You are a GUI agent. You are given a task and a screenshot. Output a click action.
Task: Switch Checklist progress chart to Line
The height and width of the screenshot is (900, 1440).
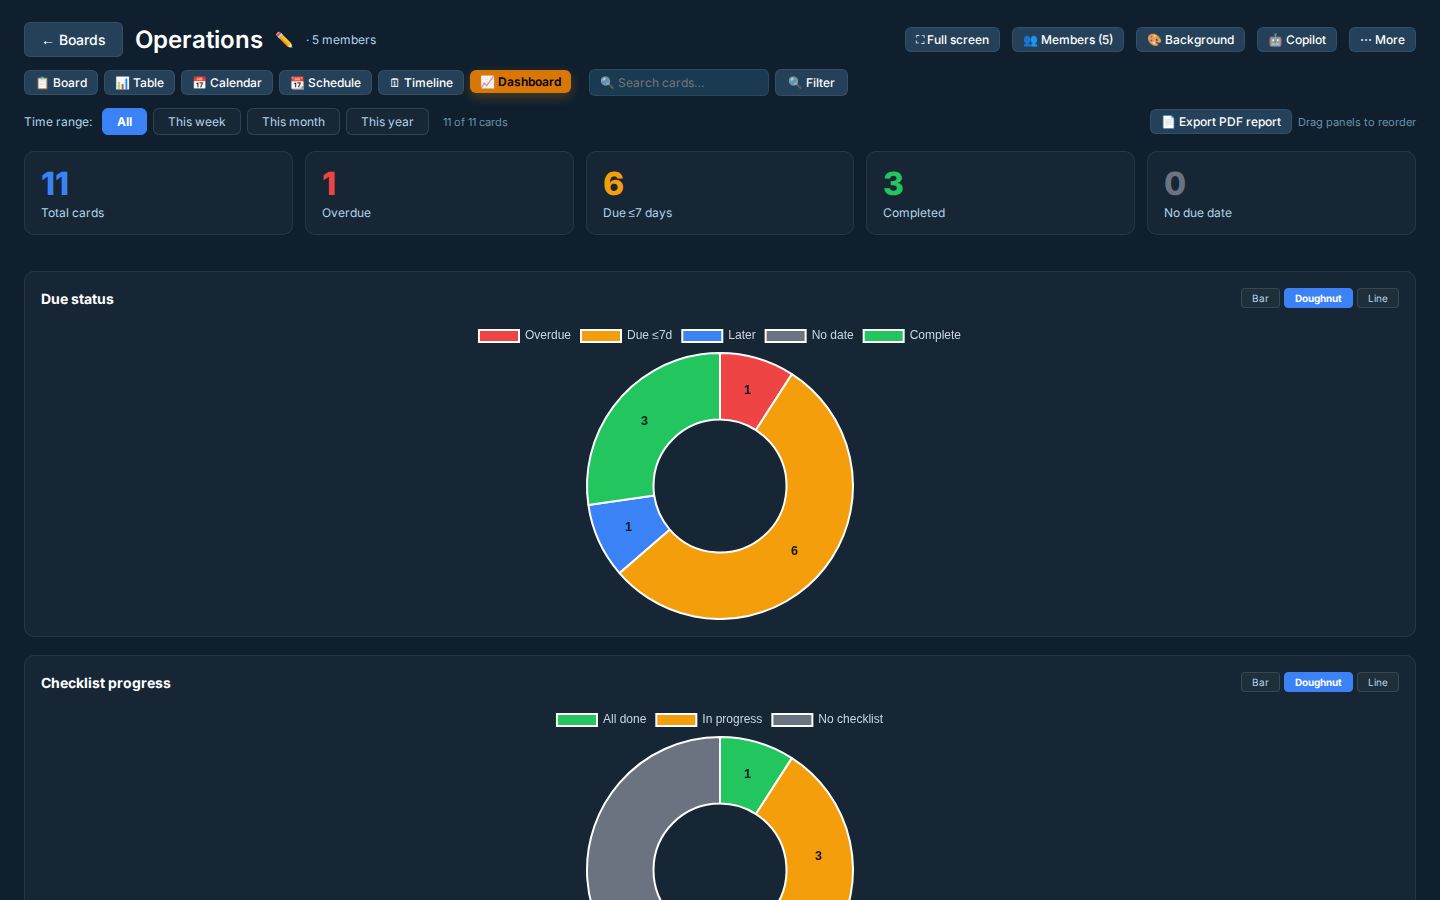[x=1377, y=682]
